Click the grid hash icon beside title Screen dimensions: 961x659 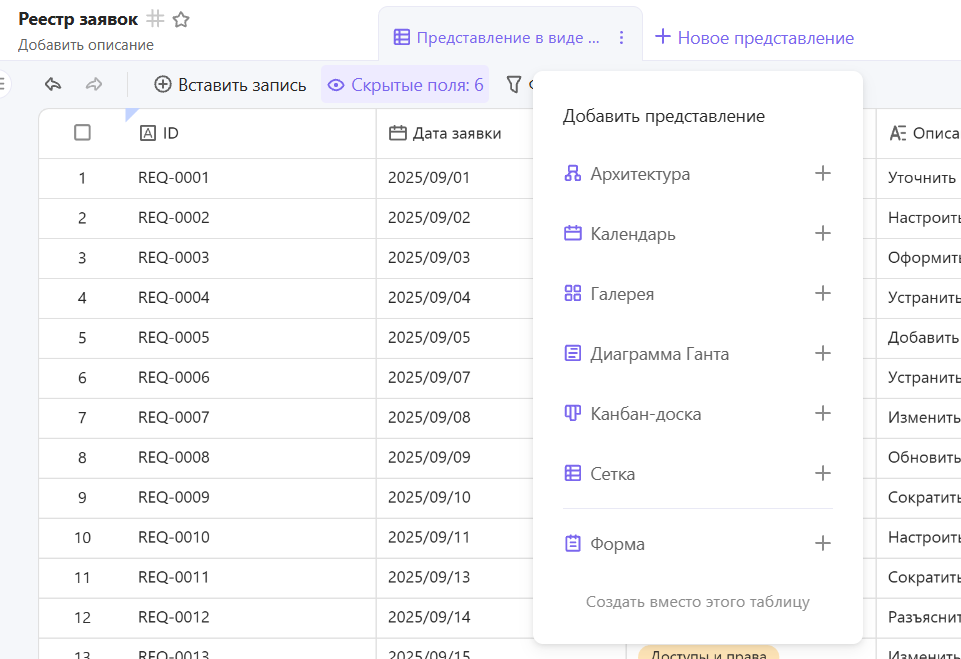(x=155, y=19)
